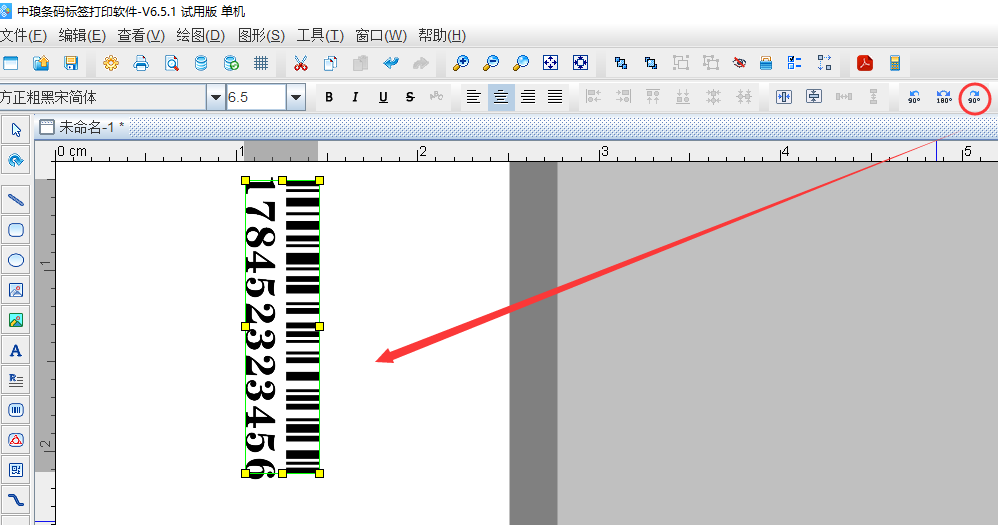The height and width of the screenshot is (525, 998).
Task: Click the blue padlock lock icon
Action: pyautogui.click(x=766, y=62)
